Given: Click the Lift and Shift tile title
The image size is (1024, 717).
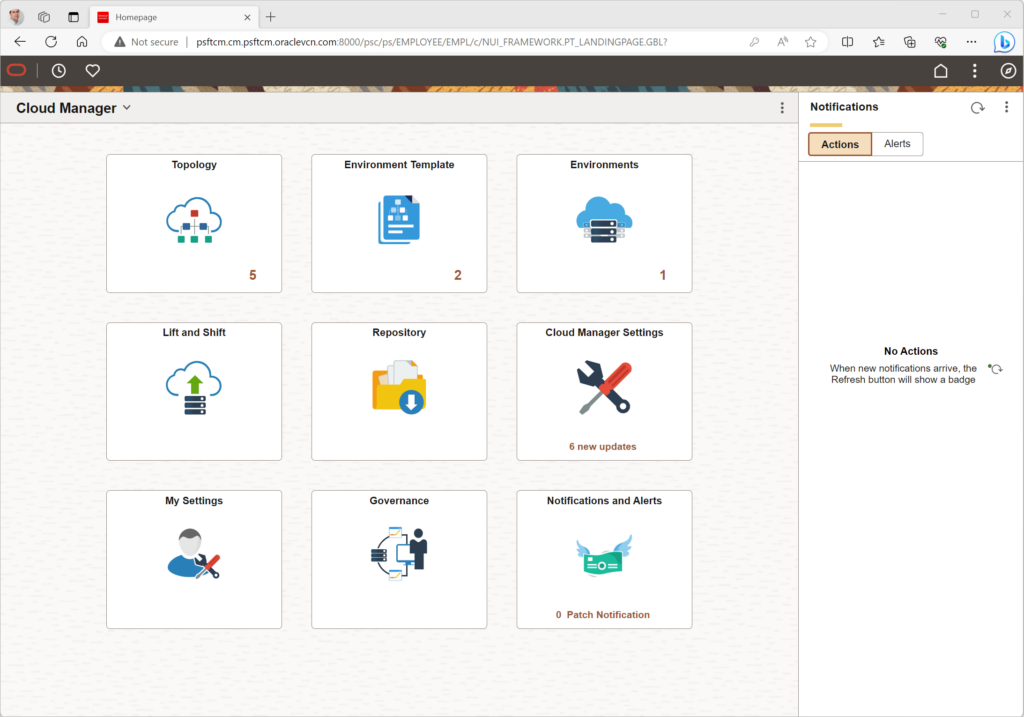Looking at the screenshot, I should [194, 332].
